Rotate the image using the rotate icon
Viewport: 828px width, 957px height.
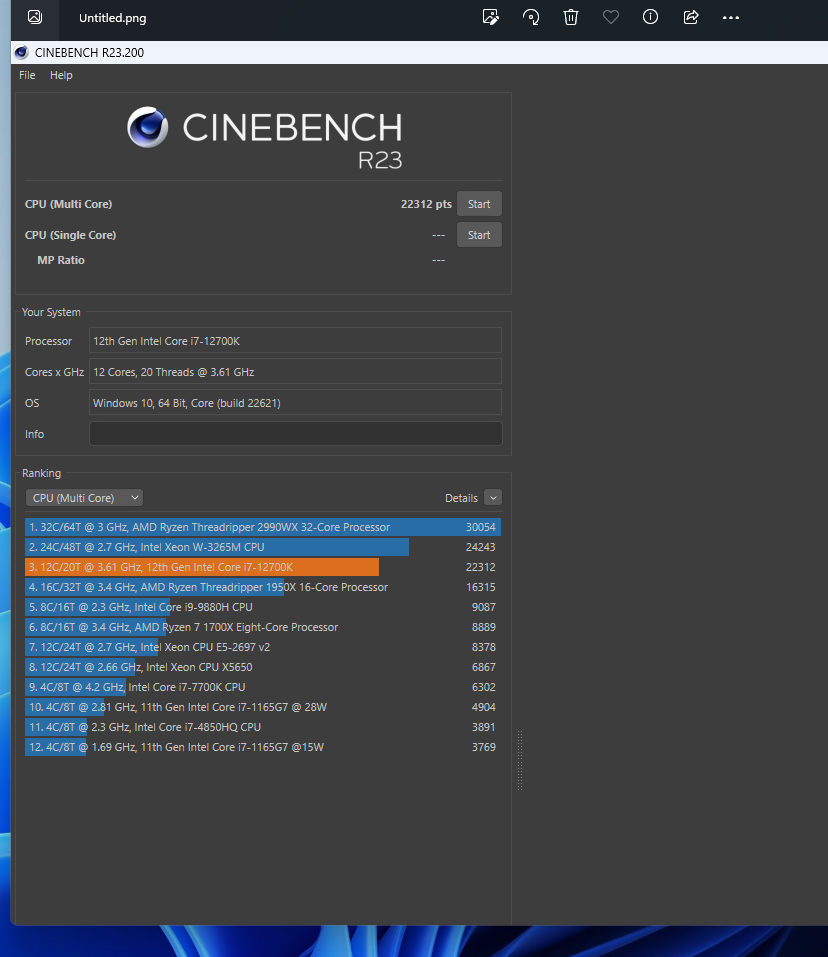point(531,17)
